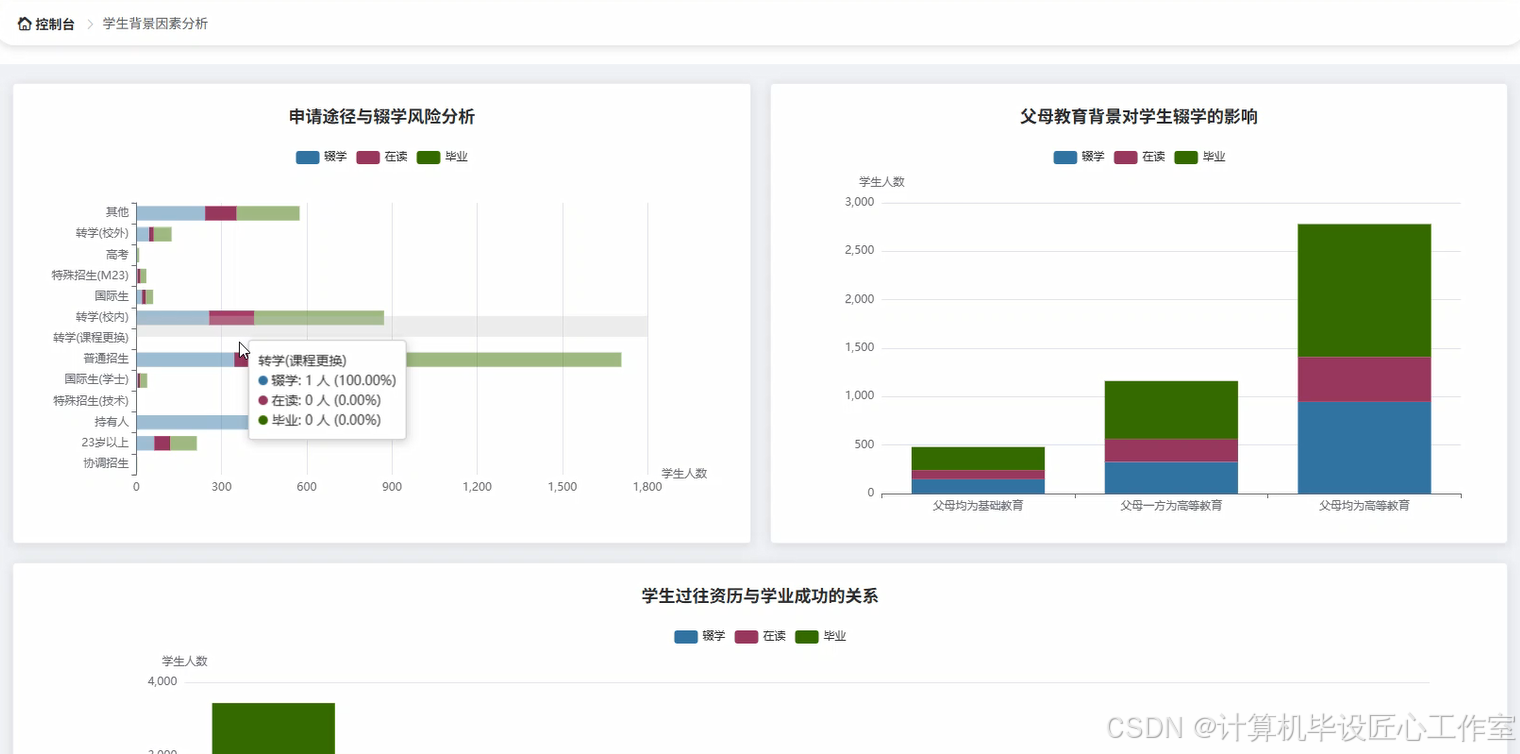Screen dimensions: 1520x754
Task: Click the 转学(课程更换) y-axis label
Action: 90,338
